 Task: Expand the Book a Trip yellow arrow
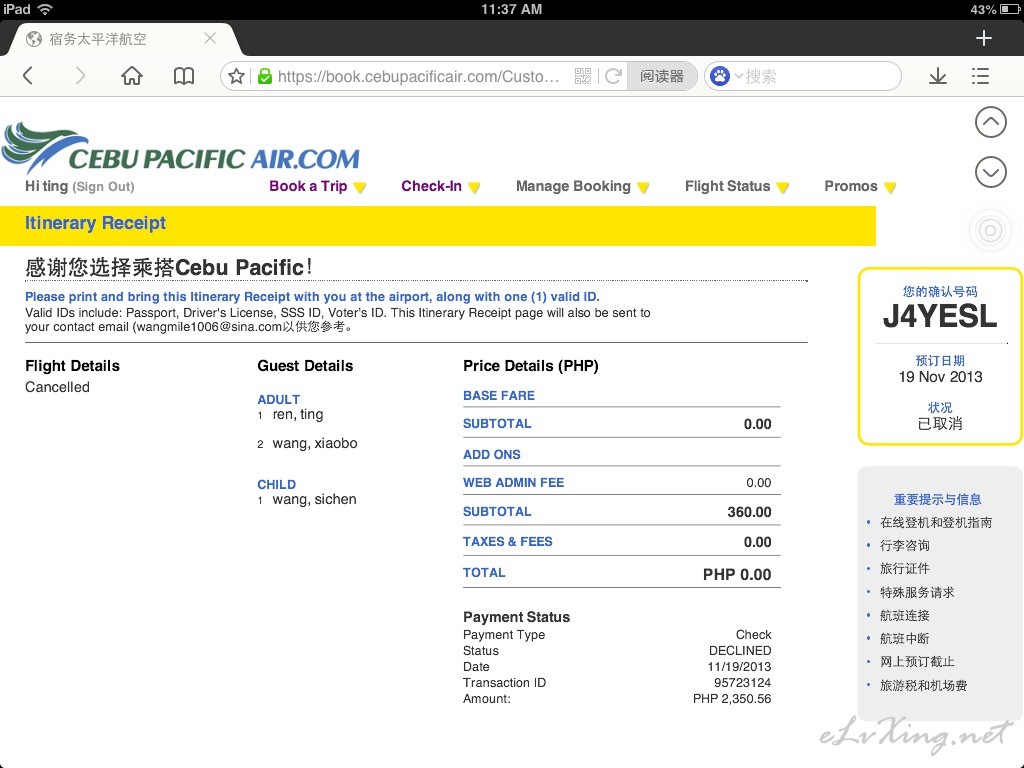[360, 188]
